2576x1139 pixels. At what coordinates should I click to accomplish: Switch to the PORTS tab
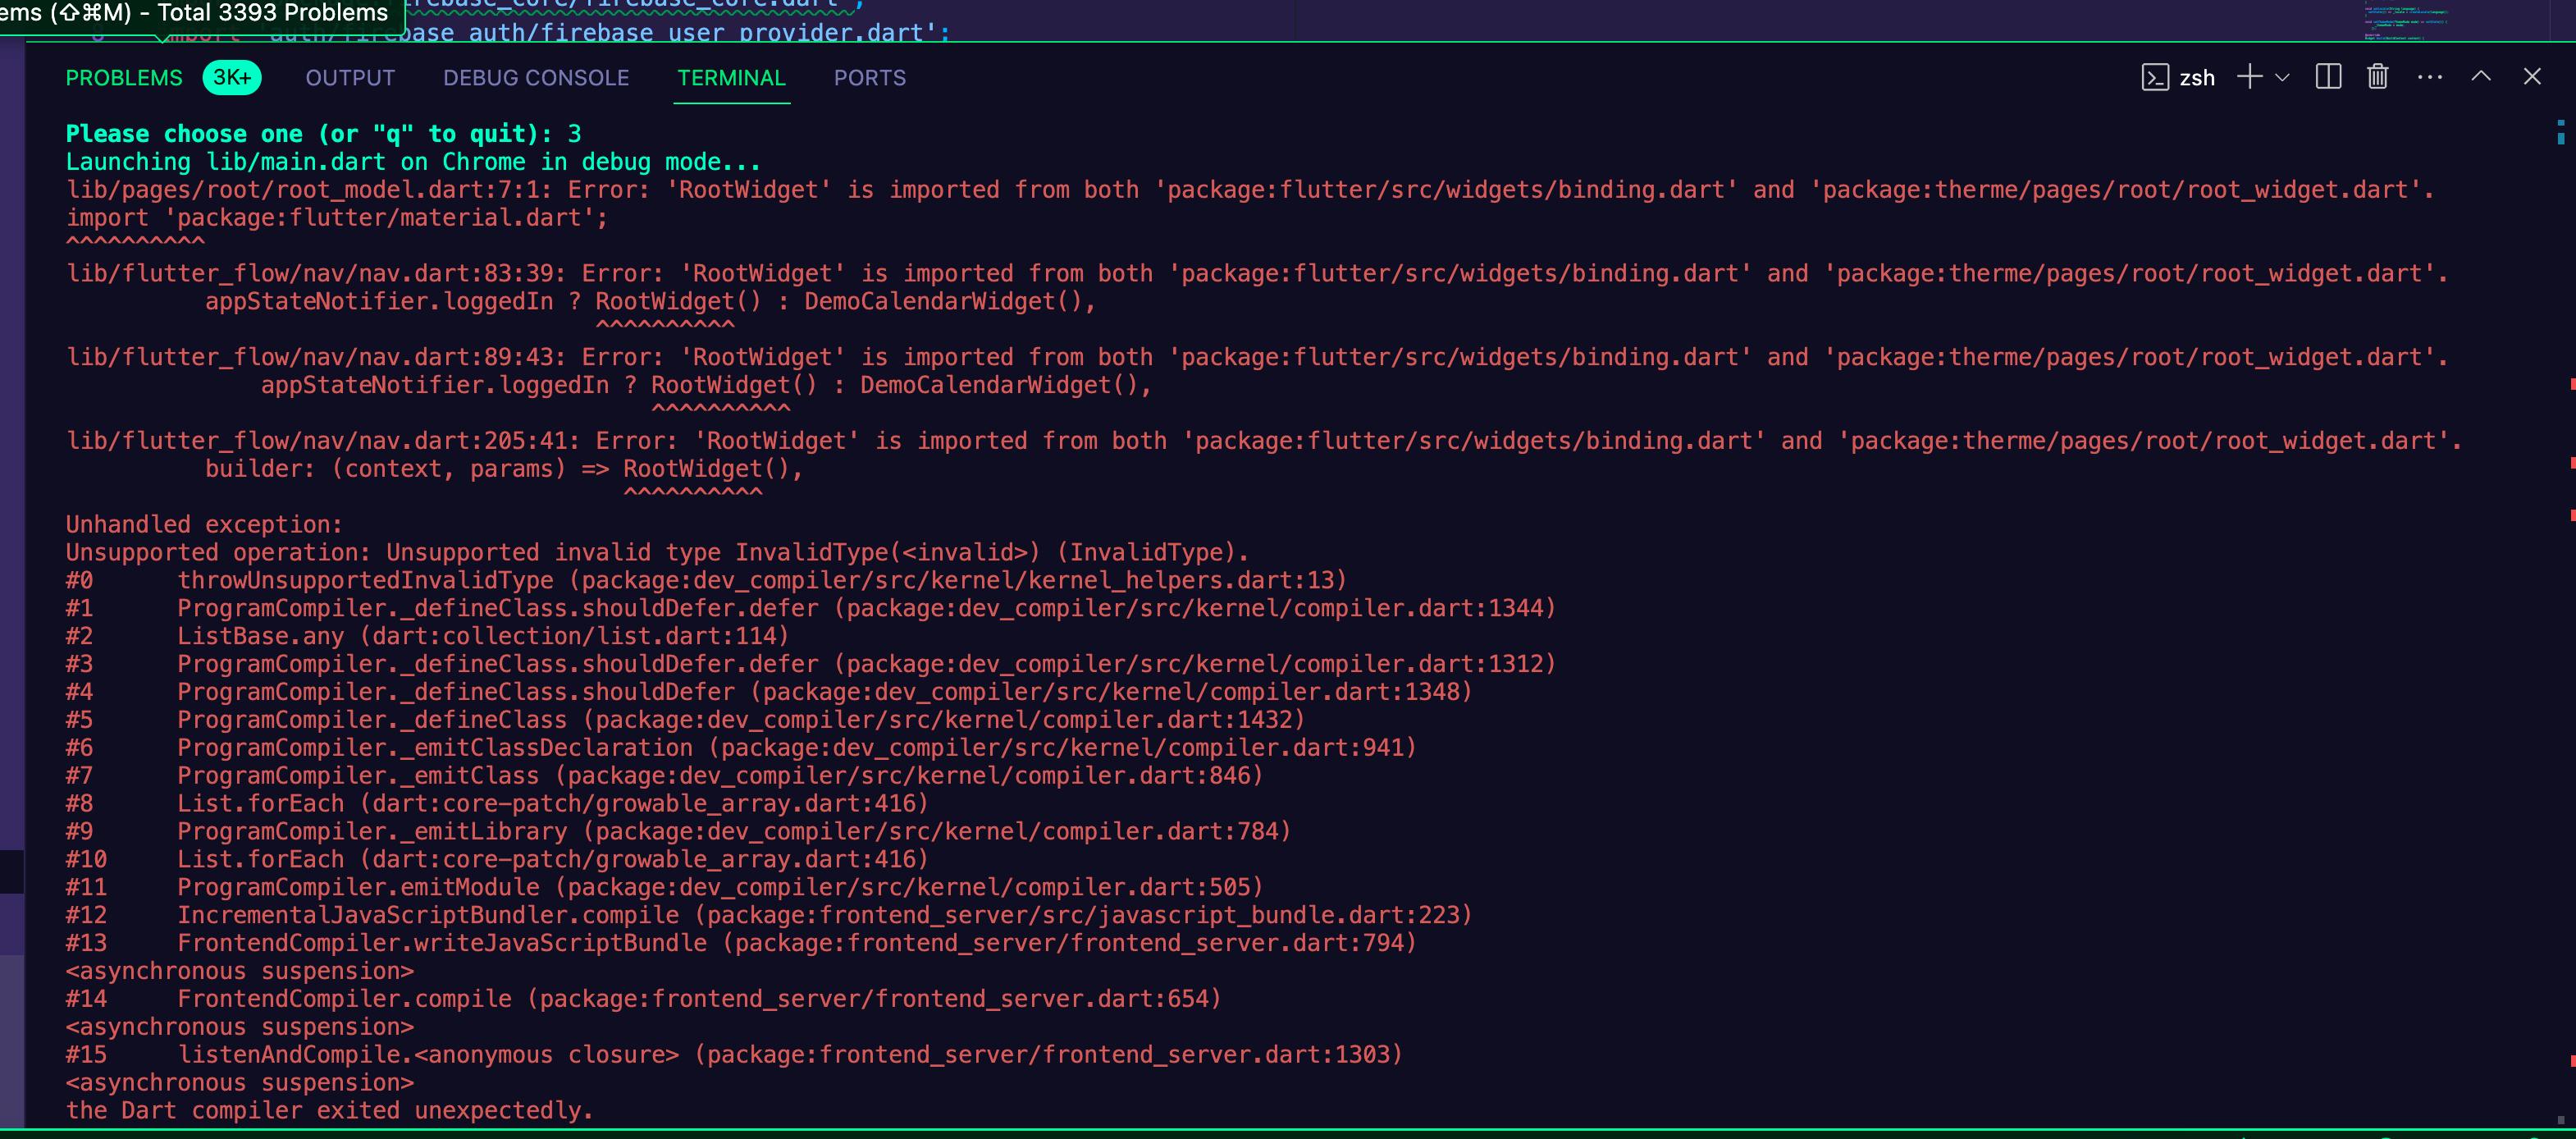click(870, 78)
